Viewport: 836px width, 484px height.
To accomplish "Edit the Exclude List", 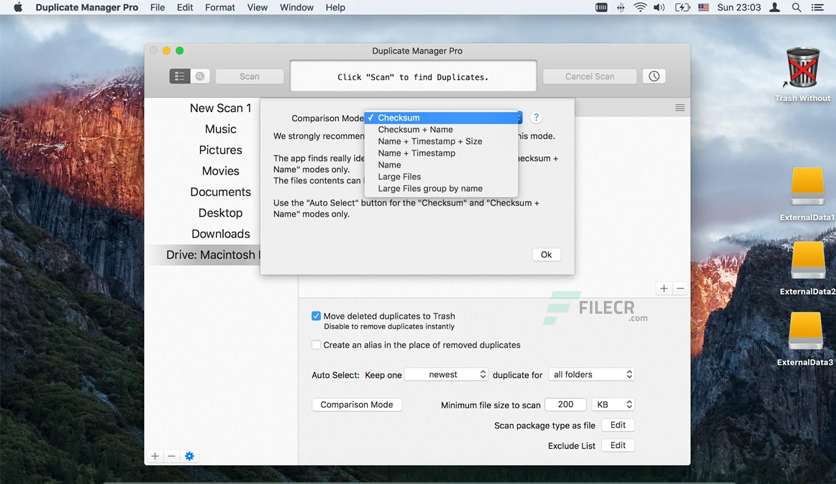I will [x=618, y=445].
